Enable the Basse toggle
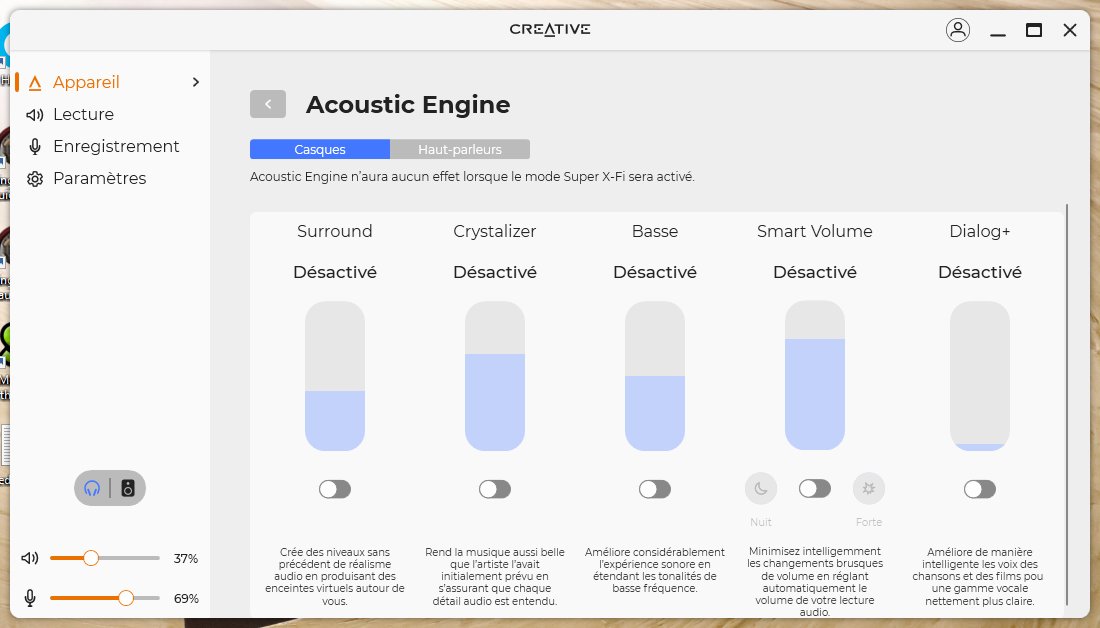Image resolution: width=1100 pixels, height=628 pixels. tap(655, 489)
